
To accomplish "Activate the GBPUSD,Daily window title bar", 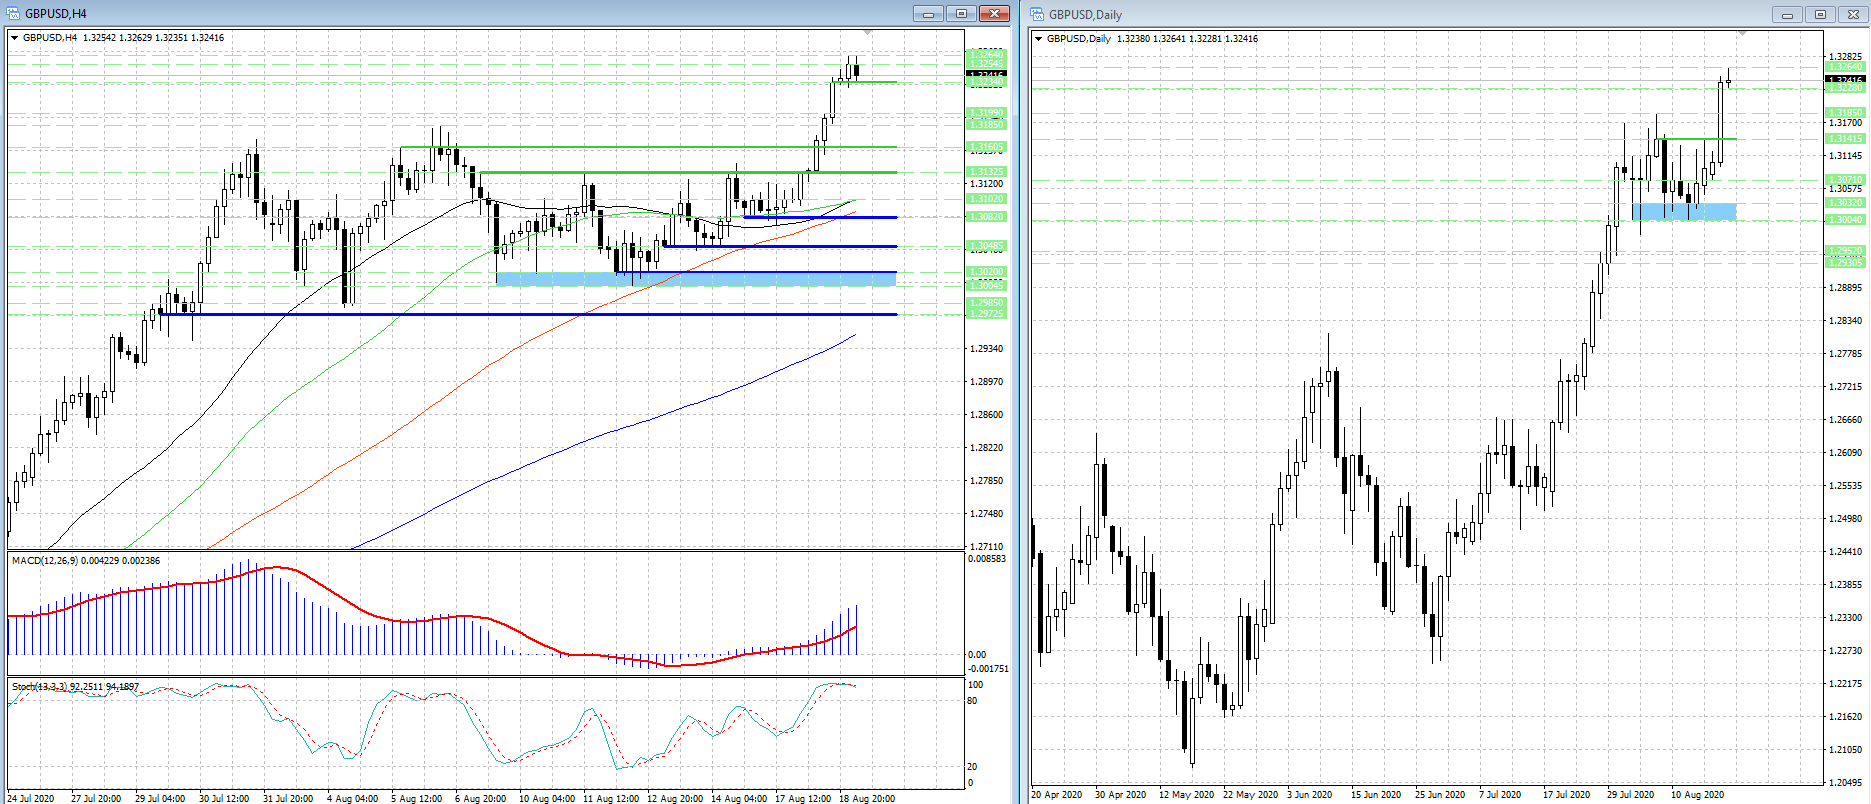I will 1400,15.
